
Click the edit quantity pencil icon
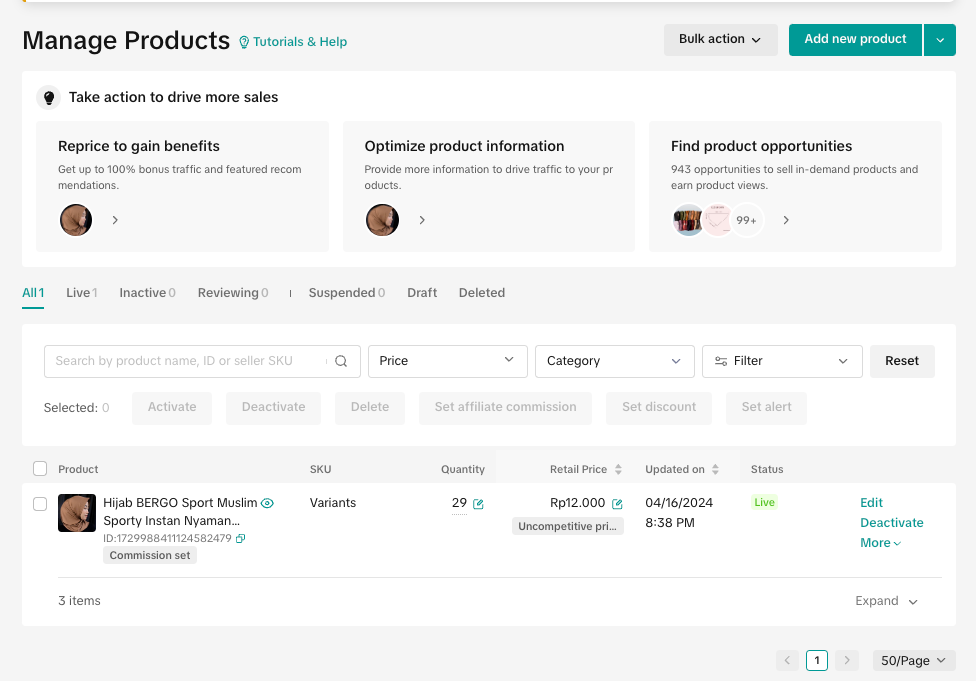(x=478, y=504)
